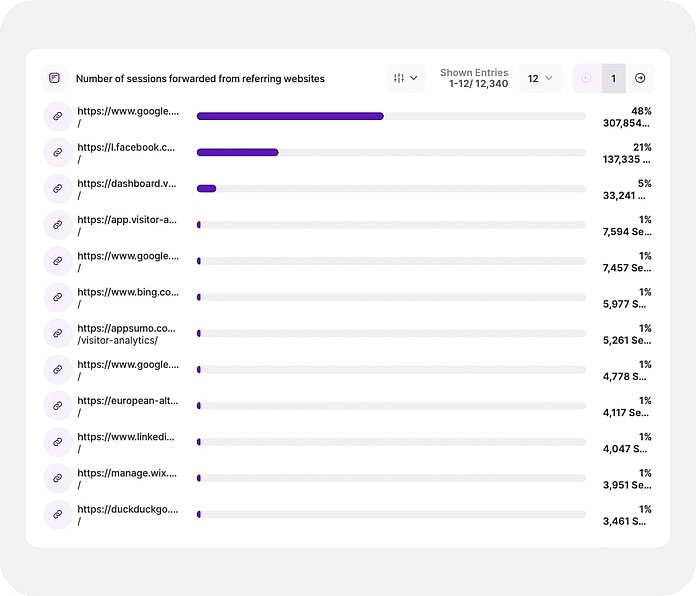Click the report icon next to chart title
696x596 pixels.
coord(55,79)
